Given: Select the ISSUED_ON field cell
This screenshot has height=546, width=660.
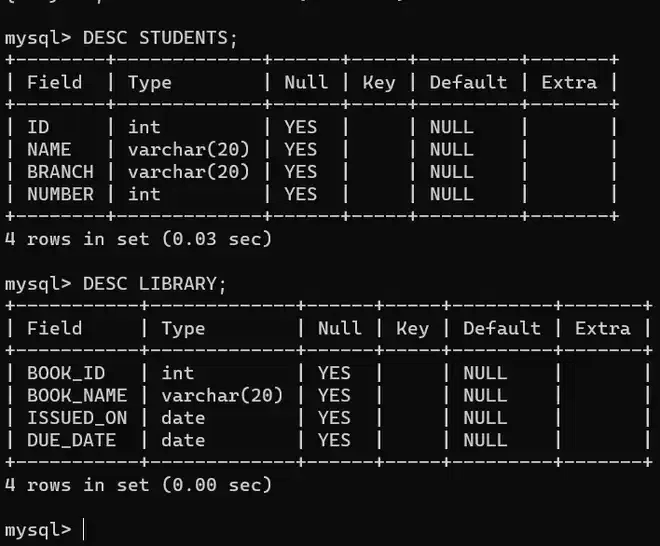Looking at the screenshot, I should [77, 418].
